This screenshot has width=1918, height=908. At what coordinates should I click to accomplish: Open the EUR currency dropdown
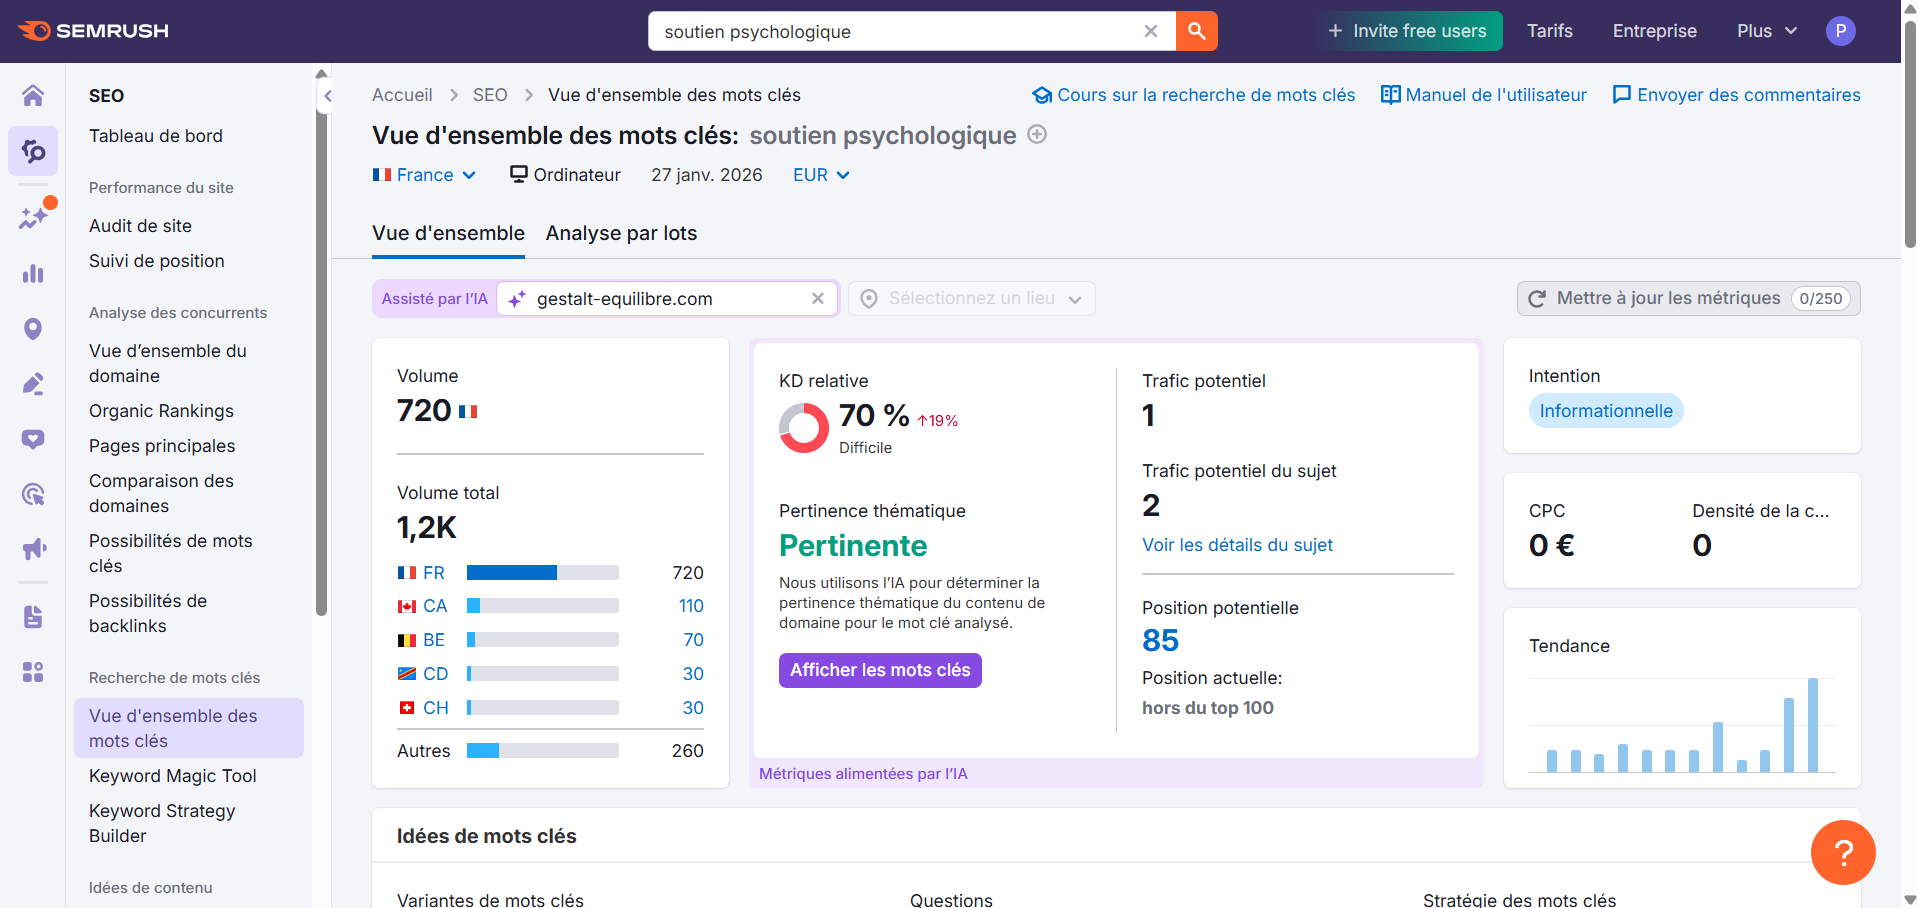(820, 175)
